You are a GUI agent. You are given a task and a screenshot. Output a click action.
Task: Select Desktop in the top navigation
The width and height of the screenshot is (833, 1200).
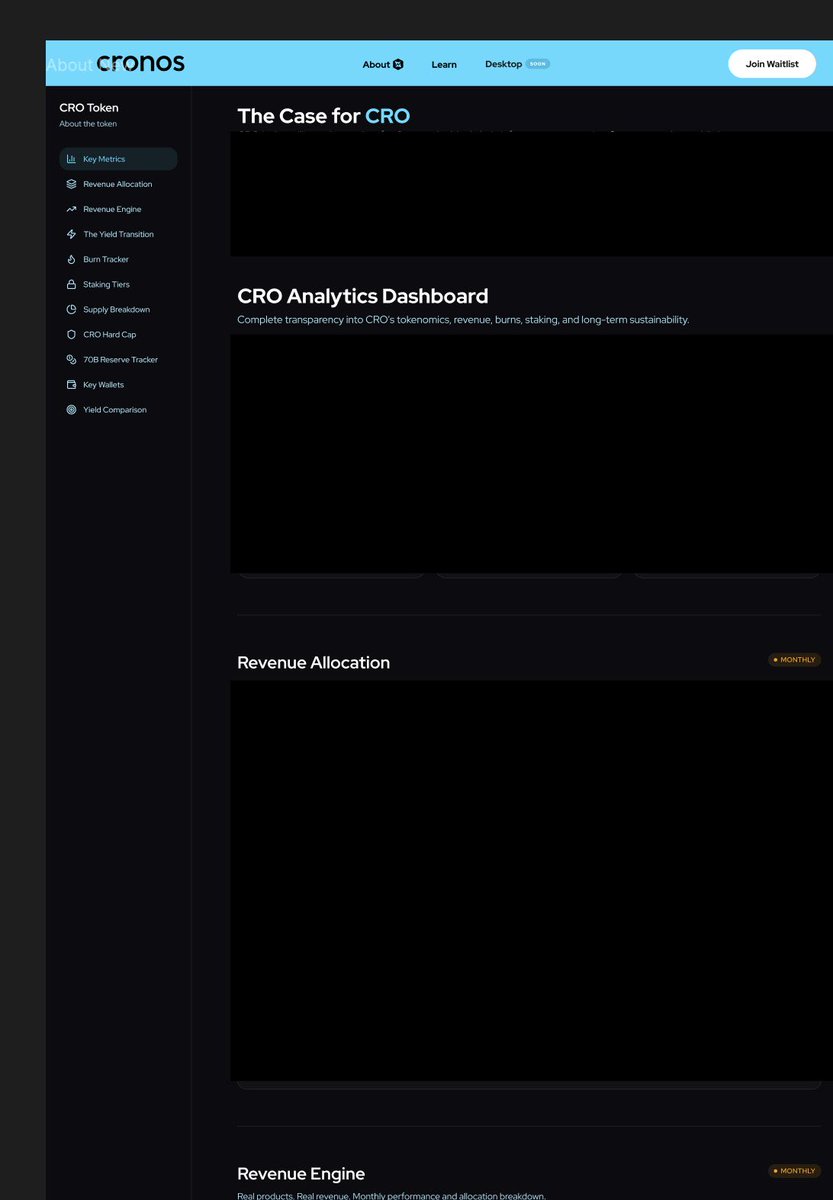pos(503,64)
